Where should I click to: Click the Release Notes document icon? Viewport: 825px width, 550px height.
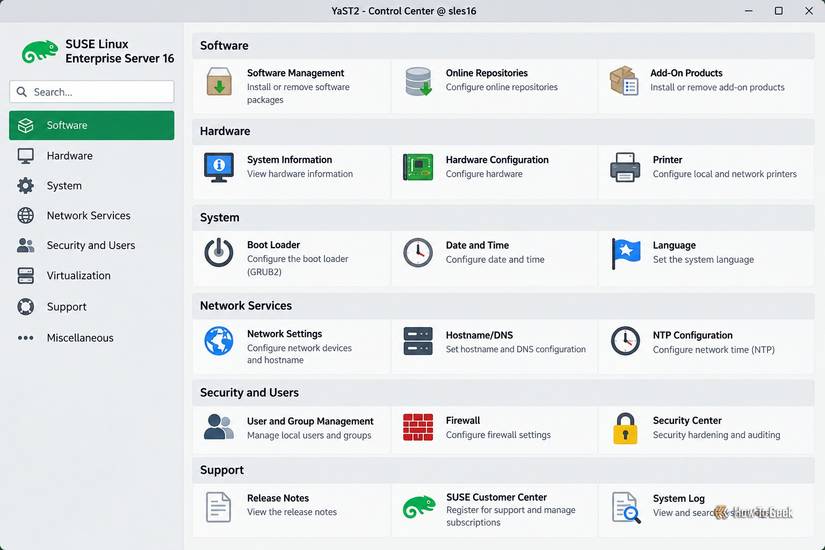coord(218,507)
